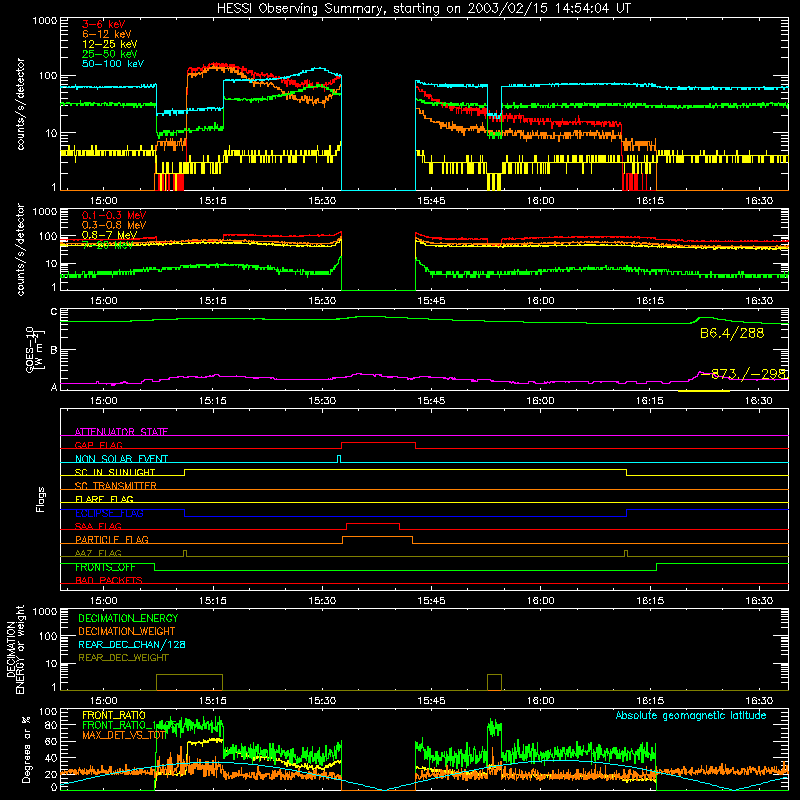Click the orange 6-12 keV legend label
The height and width of the screenshot is (800, 800).
[107, 34]
